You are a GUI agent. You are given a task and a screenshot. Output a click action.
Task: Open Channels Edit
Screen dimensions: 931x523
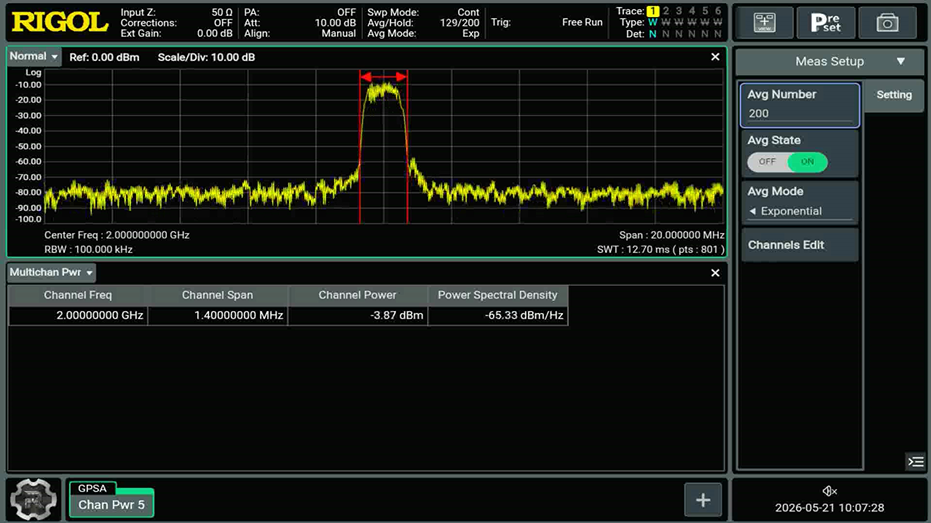point(799,245)
